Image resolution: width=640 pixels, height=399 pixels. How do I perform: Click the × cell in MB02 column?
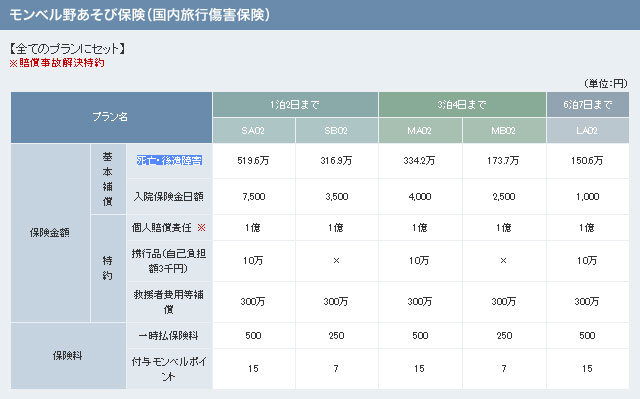[504, 261]
